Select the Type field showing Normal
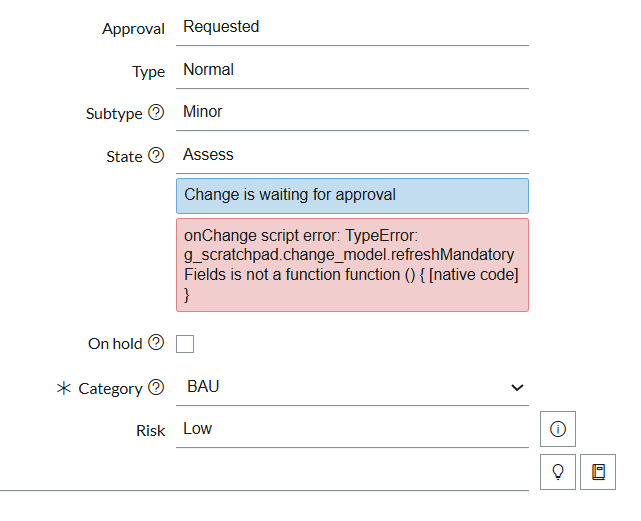641x521 pixels. (x=352, y=70)
